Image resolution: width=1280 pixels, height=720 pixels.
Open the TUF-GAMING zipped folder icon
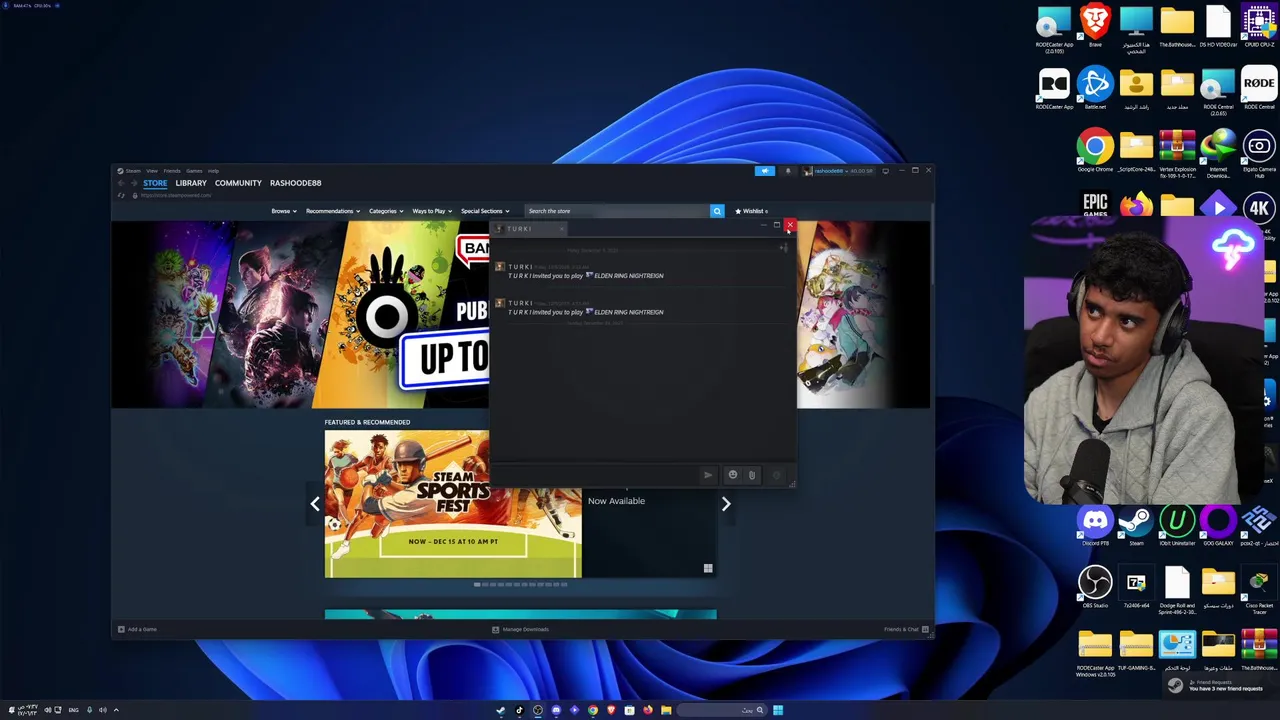tap(1136, 649)
